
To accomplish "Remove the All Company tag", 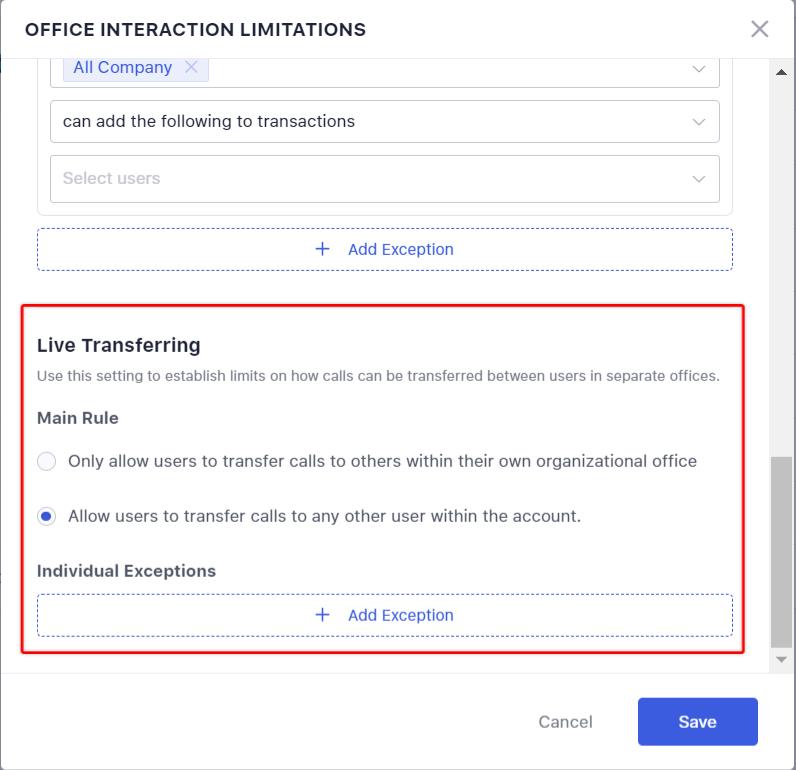I will [191, 68].
